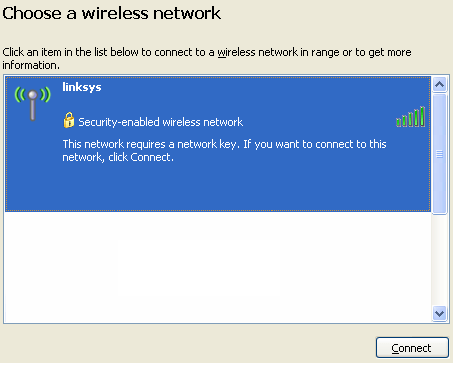The width and height of the screenshot is (455, 365).
Task: Click the blank blue area of linksys entry
Action: point(217,188)
